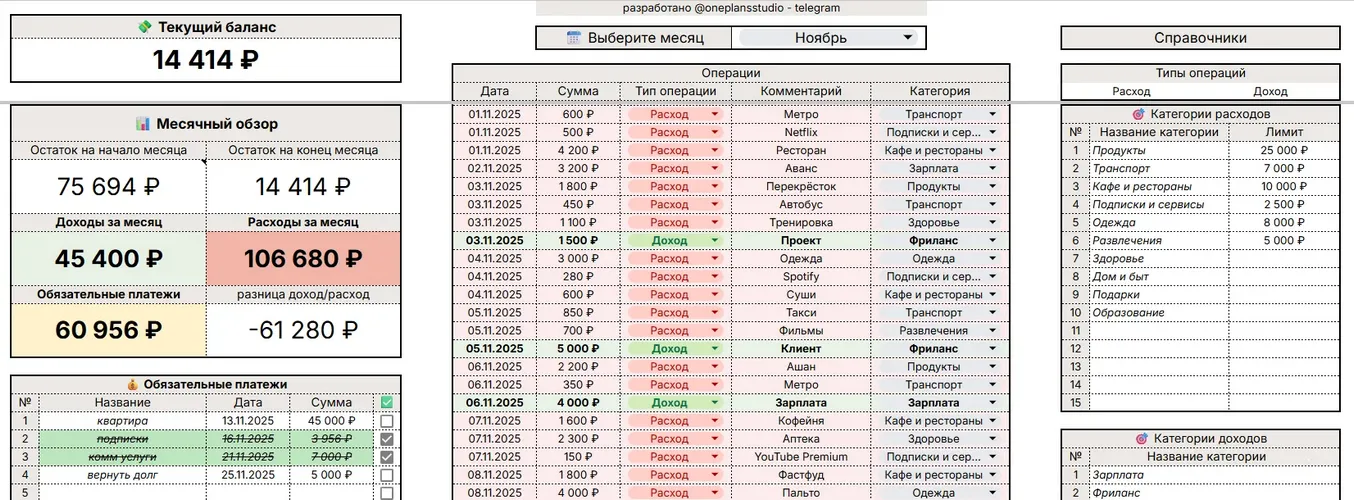Screen dimensions: 1354x500
Task: Open the Ноябрь month dropdown
Action: (x=908, y=38)
